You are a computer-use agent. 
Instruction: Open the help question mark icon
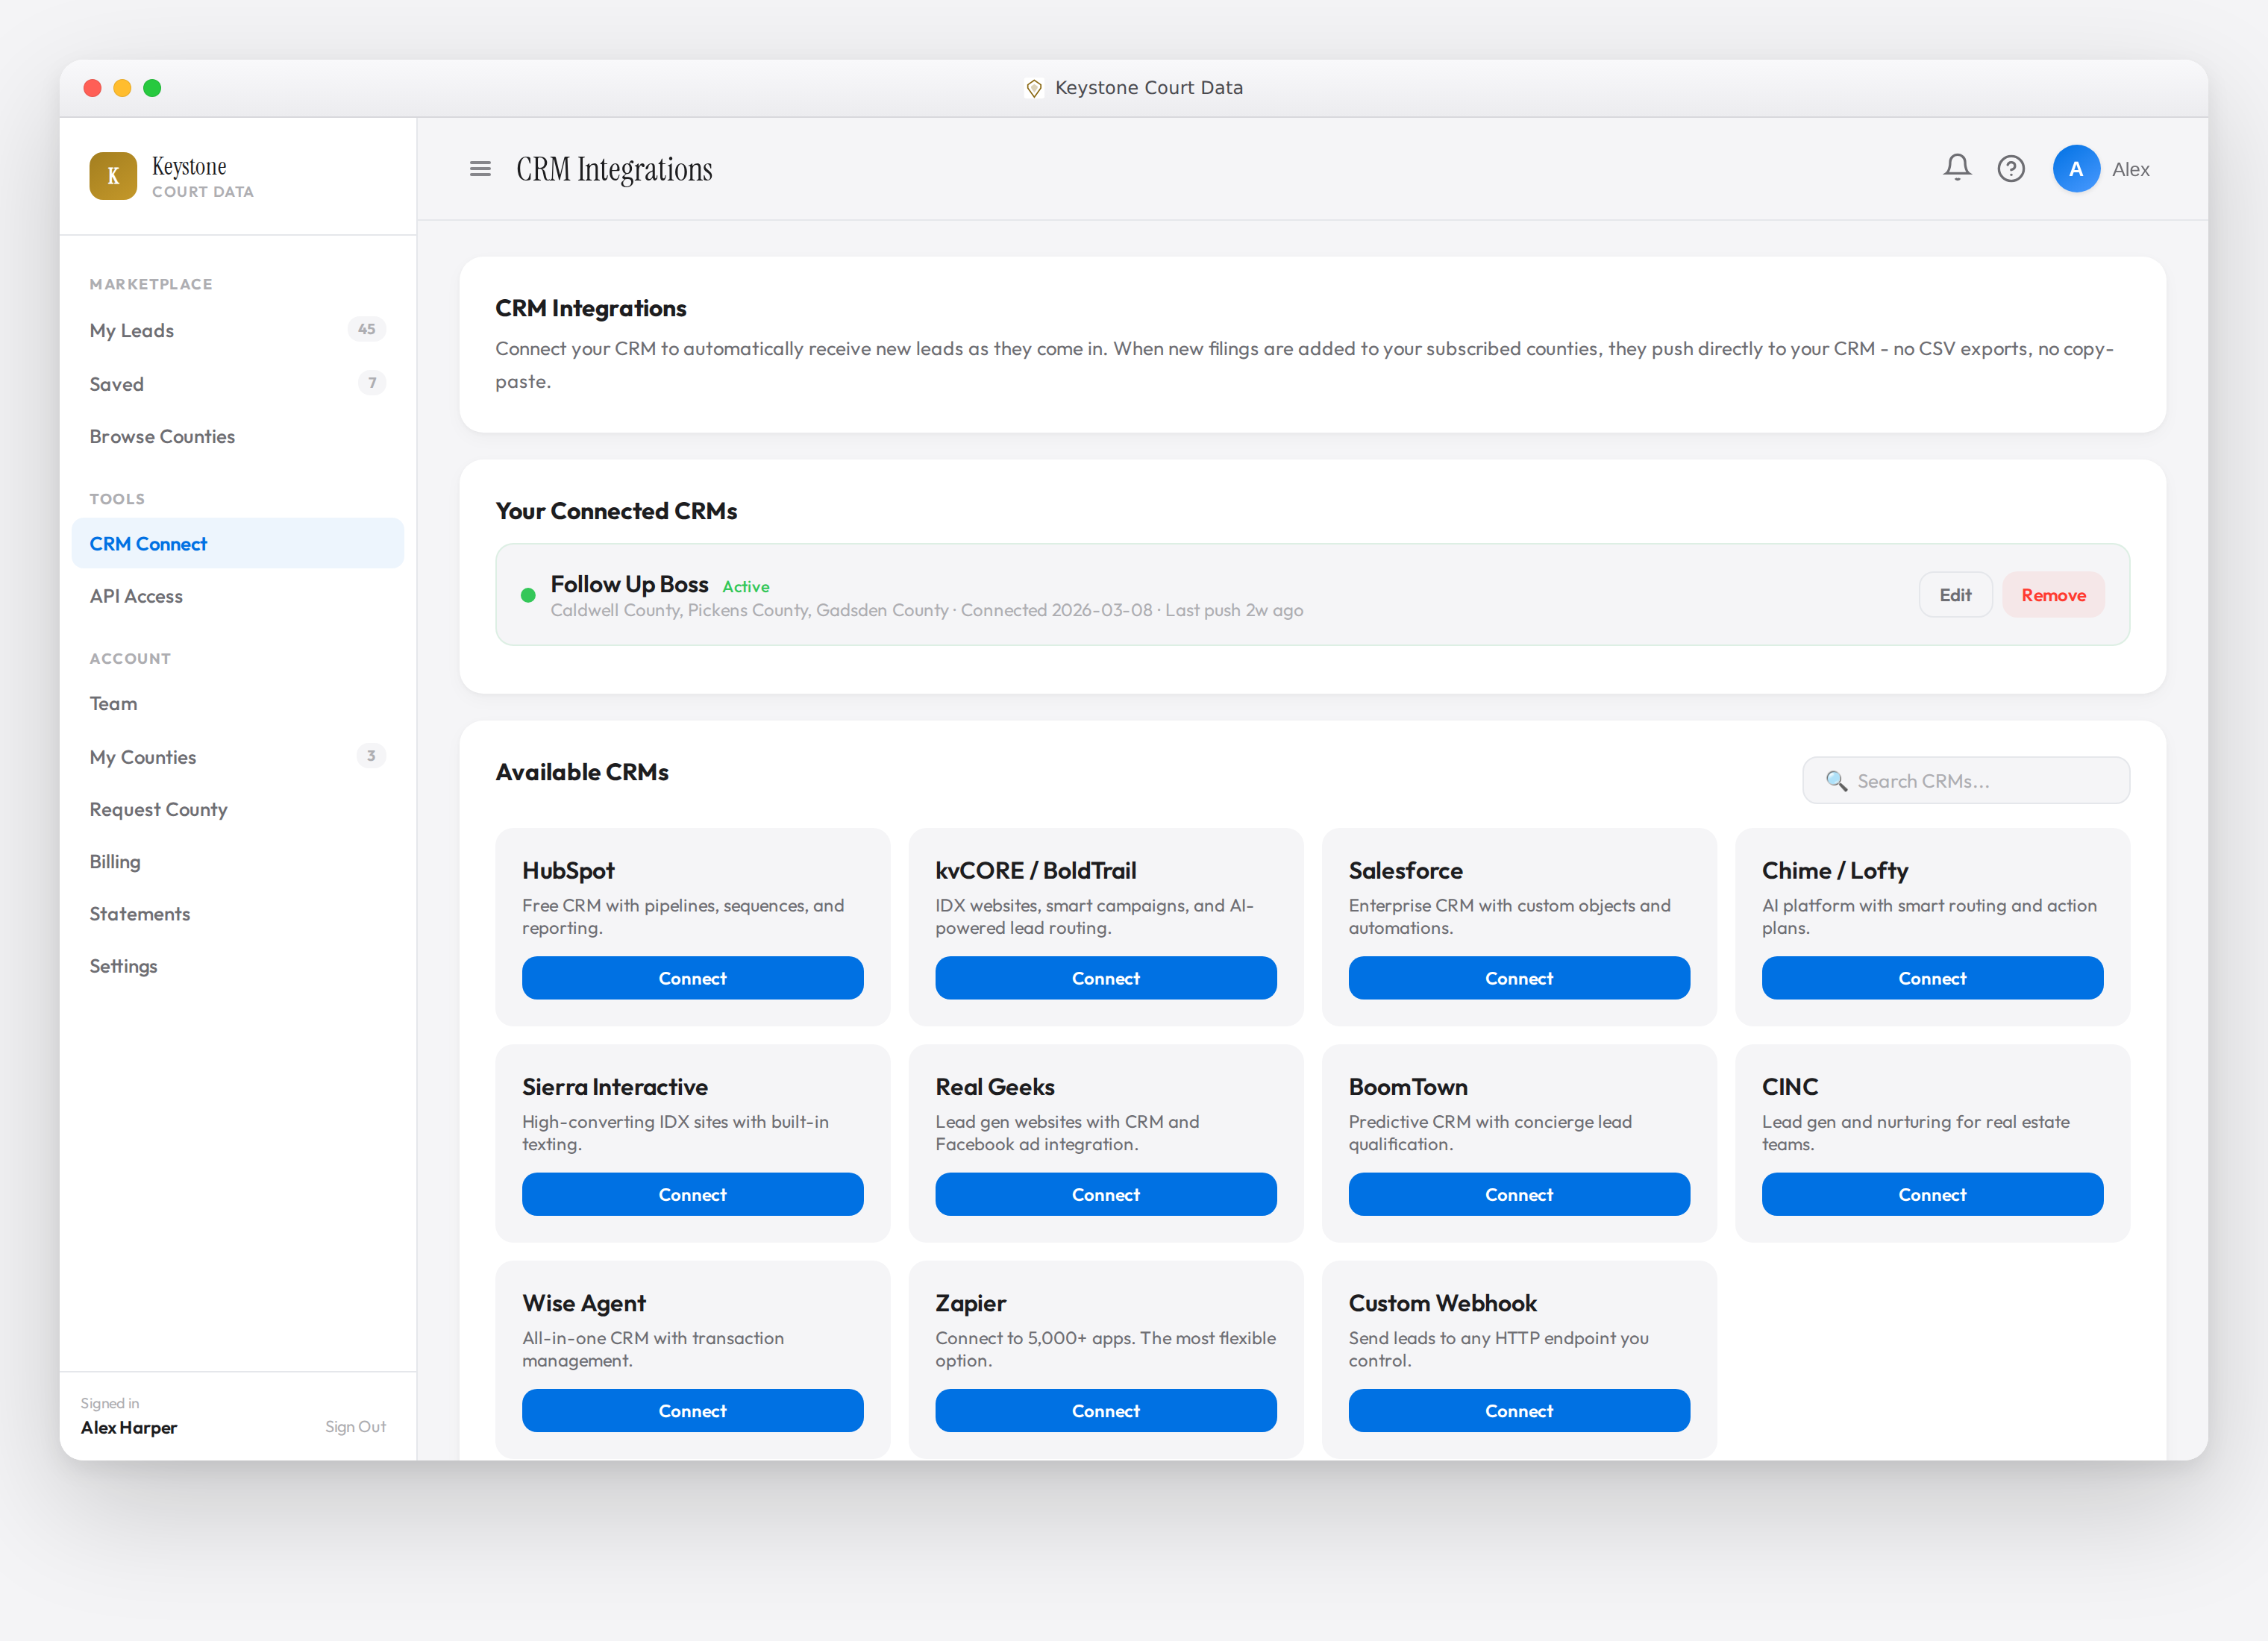point(2011,169)
